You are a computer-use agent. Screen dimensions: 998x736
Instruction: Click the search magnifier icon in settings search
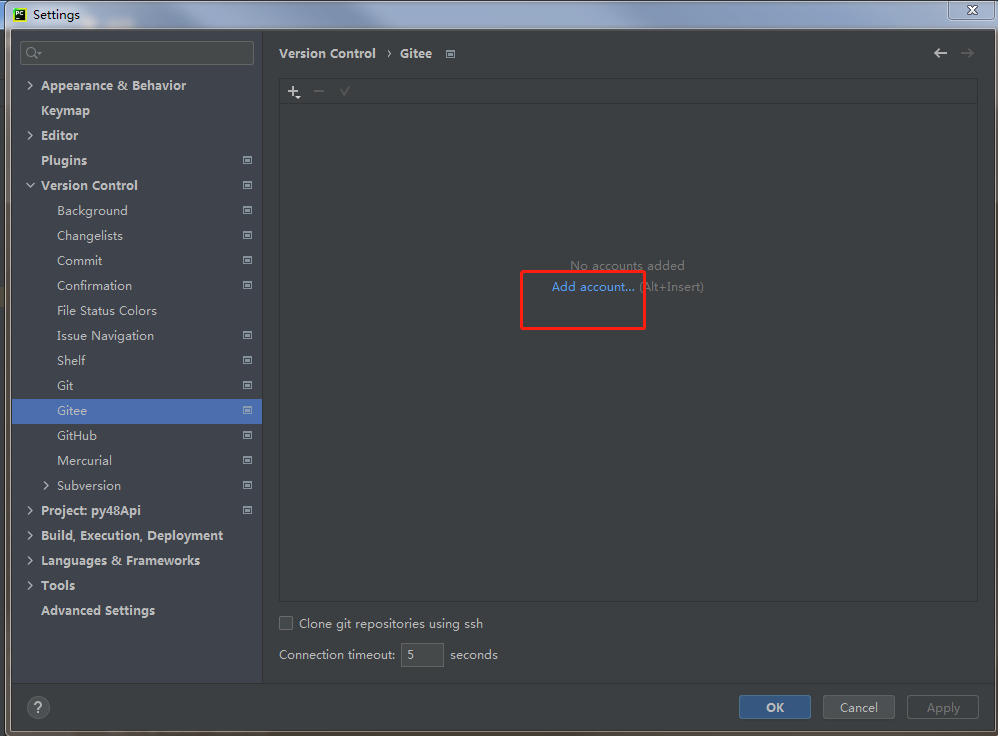pos(33,53)
